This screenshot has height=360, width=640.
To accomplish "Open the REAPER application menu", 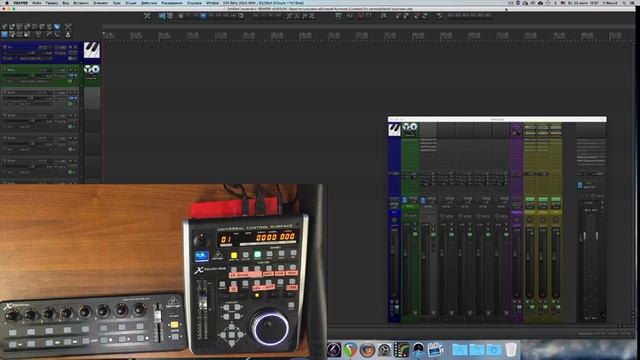I will tap(20, 3).
